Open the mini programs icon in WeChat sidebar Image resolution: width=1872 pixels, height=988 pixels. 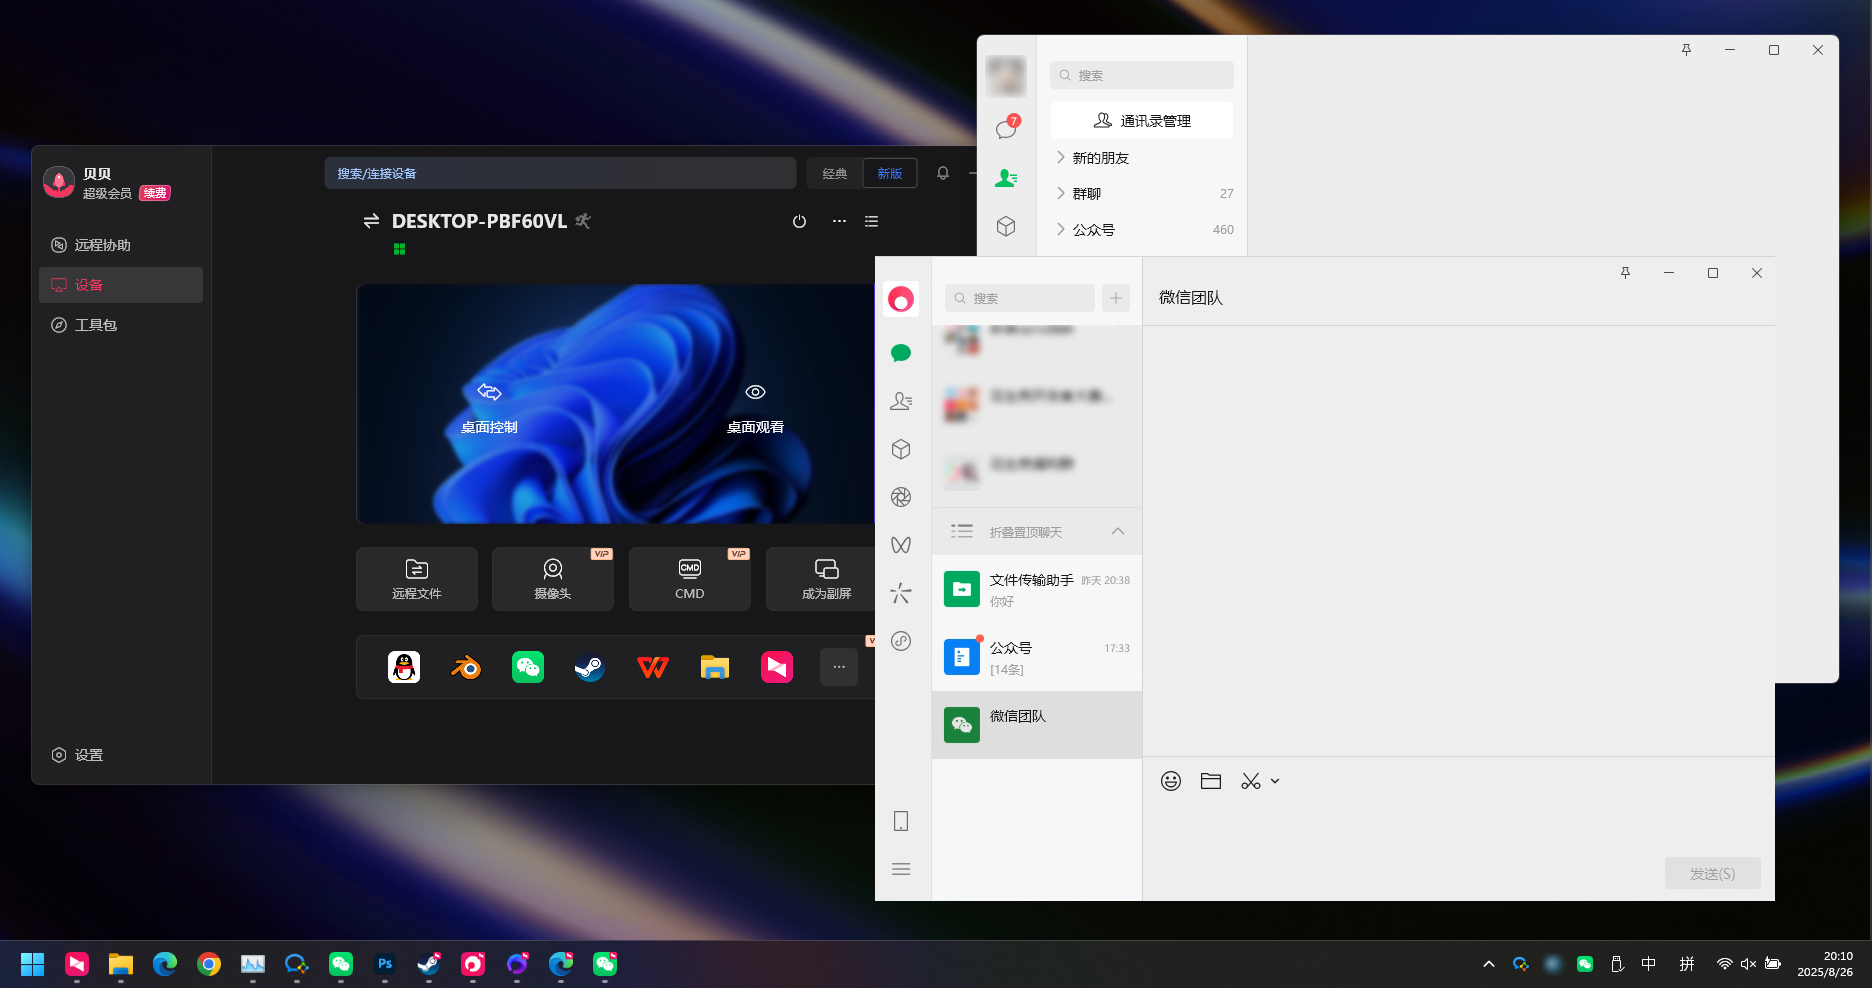[901, 641]
